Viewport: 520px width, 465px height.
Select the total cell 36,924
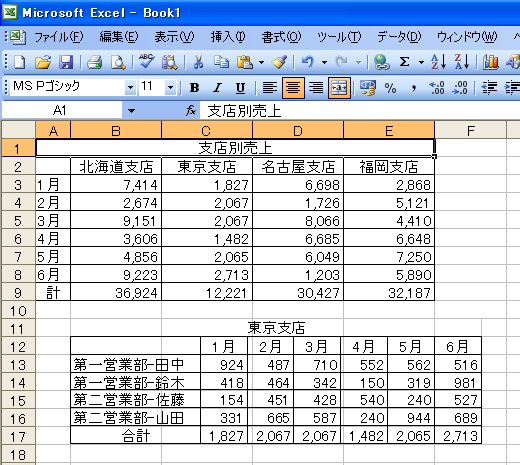pos(116,292)
